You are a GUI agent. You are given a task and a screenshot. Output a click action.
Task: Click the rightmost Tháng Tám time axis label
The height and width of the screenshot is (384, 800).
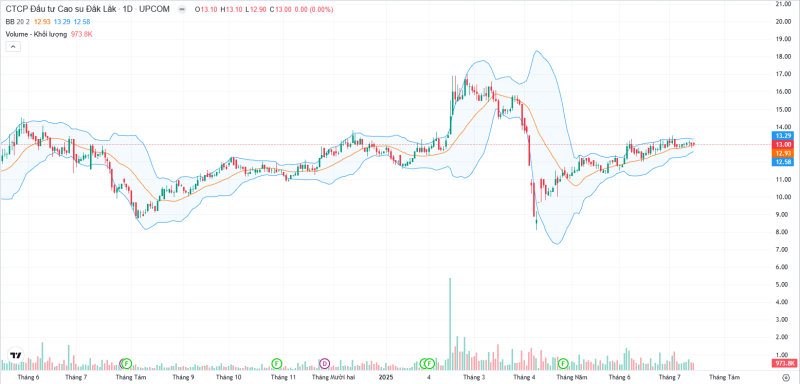coord(724,377)
